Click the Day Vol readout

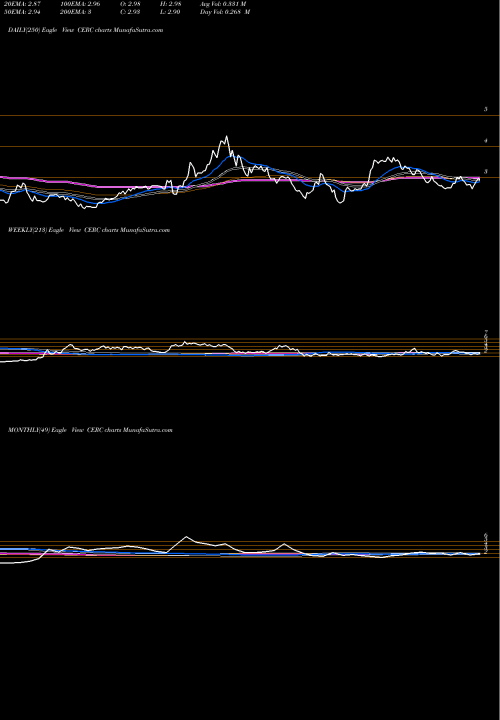click(225, 12)
